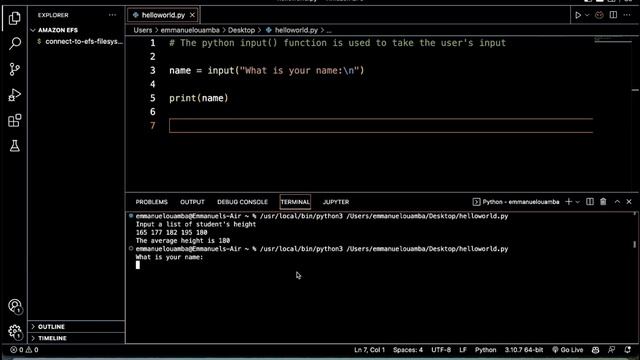This screenshot has height=360, width=640.
Task: Expand the TIMELINE section
Action: [x=52, y=338]
